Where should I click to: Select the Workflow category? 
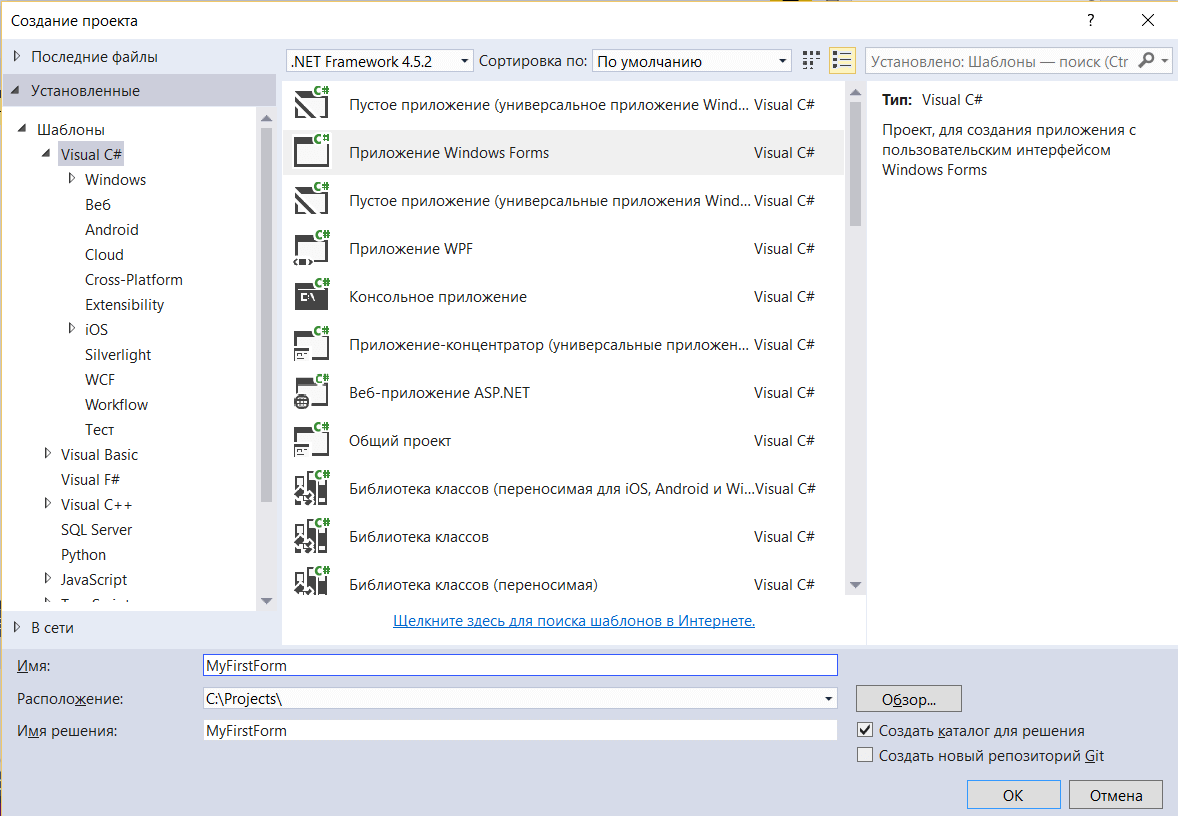[116, 404]
